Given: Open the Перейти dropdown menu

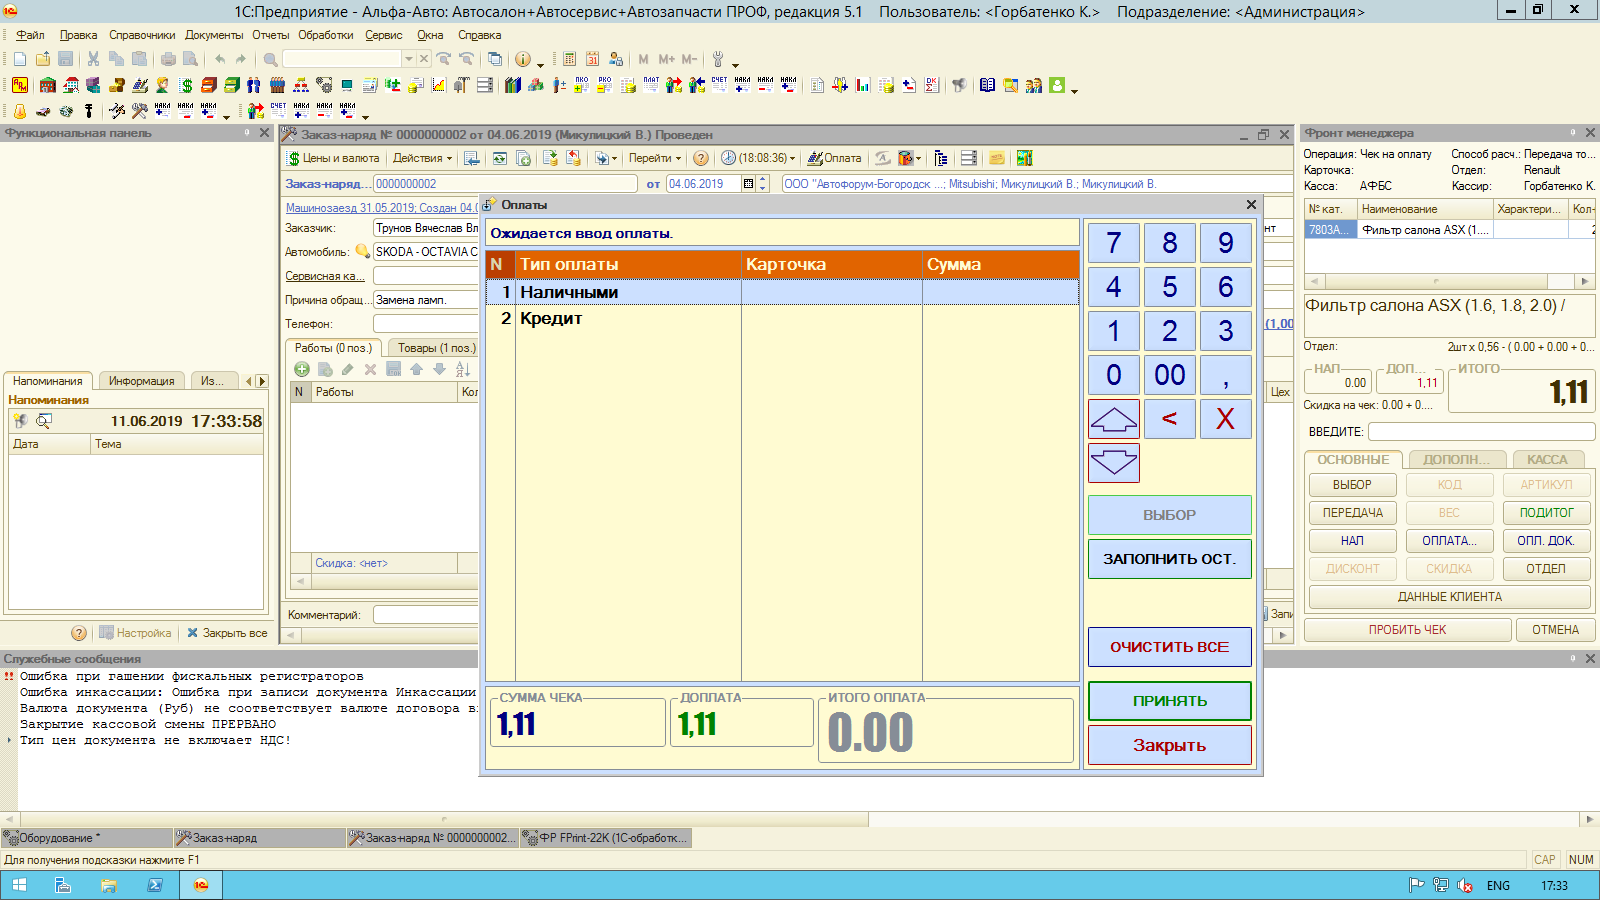Looking at the screenshot, I should [x=655, y=158].
